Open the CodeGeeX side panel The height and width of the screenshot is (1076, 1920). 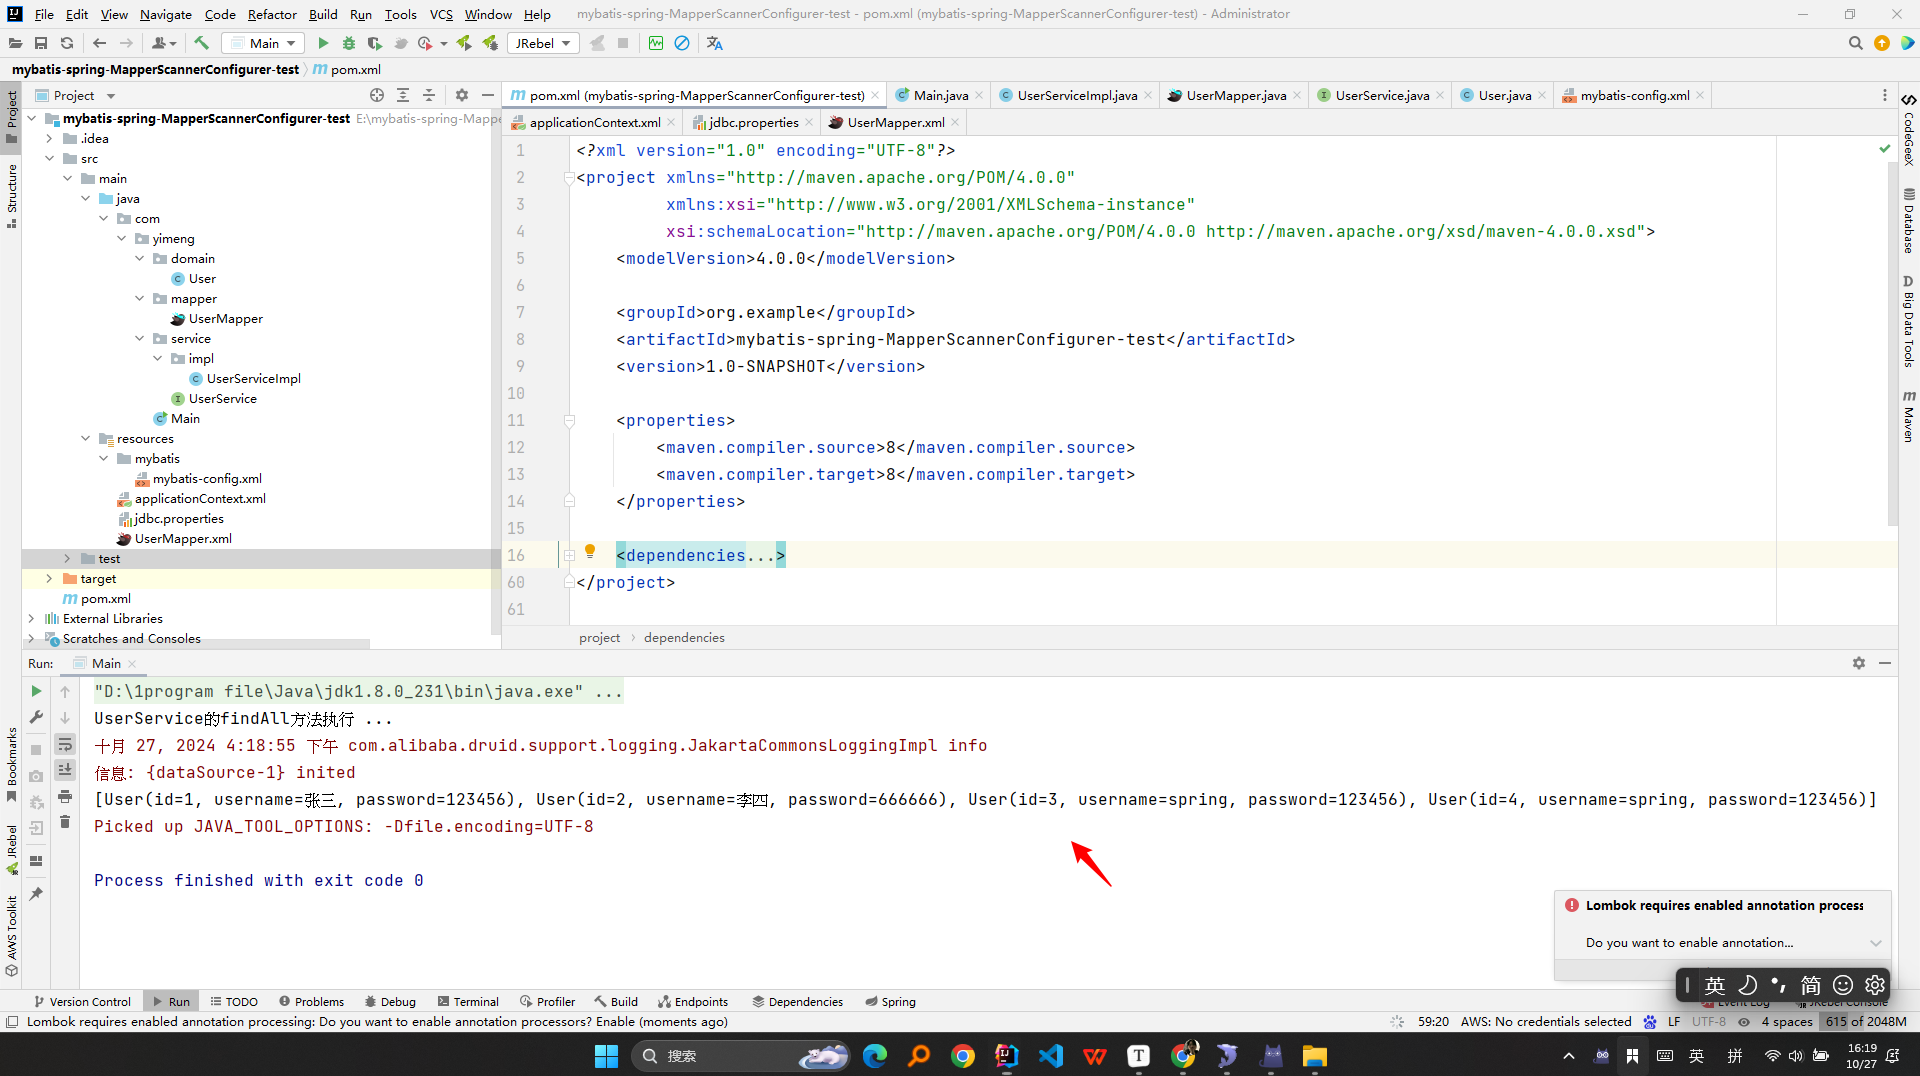[x=1908, y=130]
